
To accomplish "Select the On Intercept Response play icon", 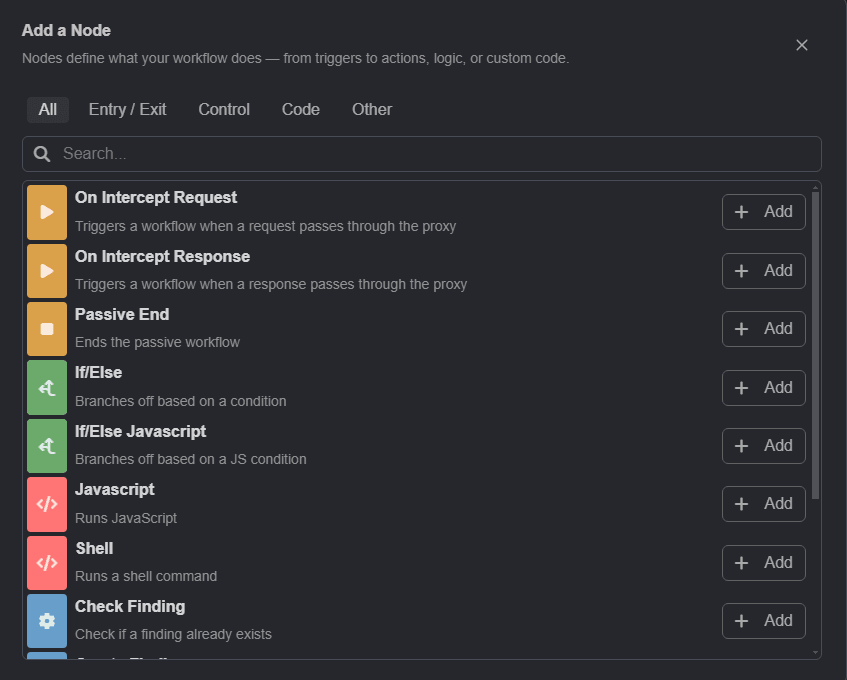I will tap(47, 270).
